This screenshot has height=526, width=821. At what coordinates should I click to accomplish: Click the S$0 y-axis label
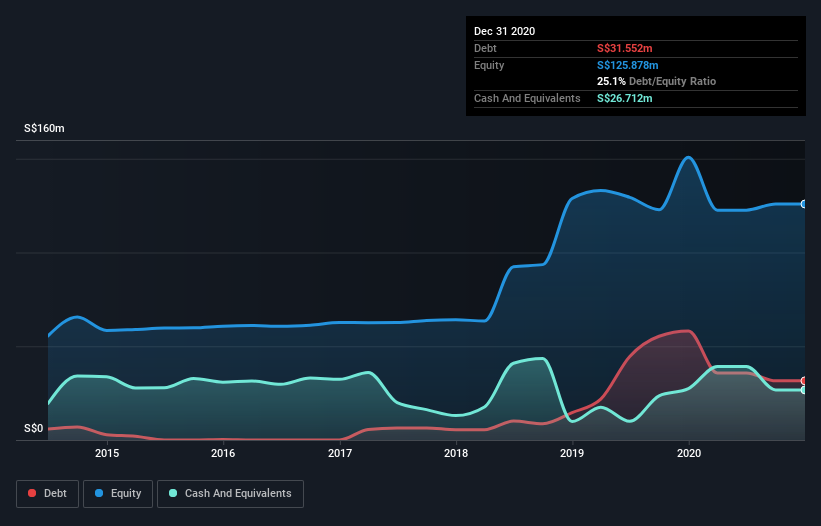tap(34, 429)
